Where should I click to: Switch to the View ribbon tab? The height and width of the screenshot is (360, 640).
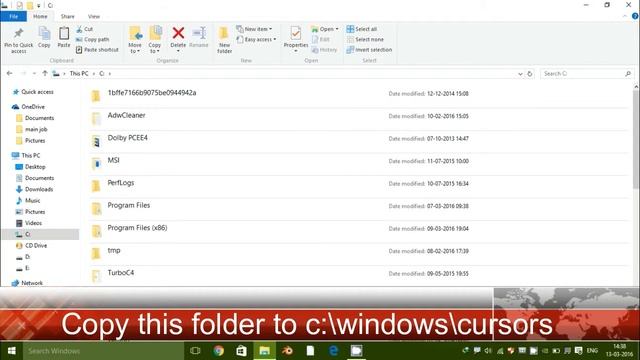pyautogui.click(x=94, y=16)
